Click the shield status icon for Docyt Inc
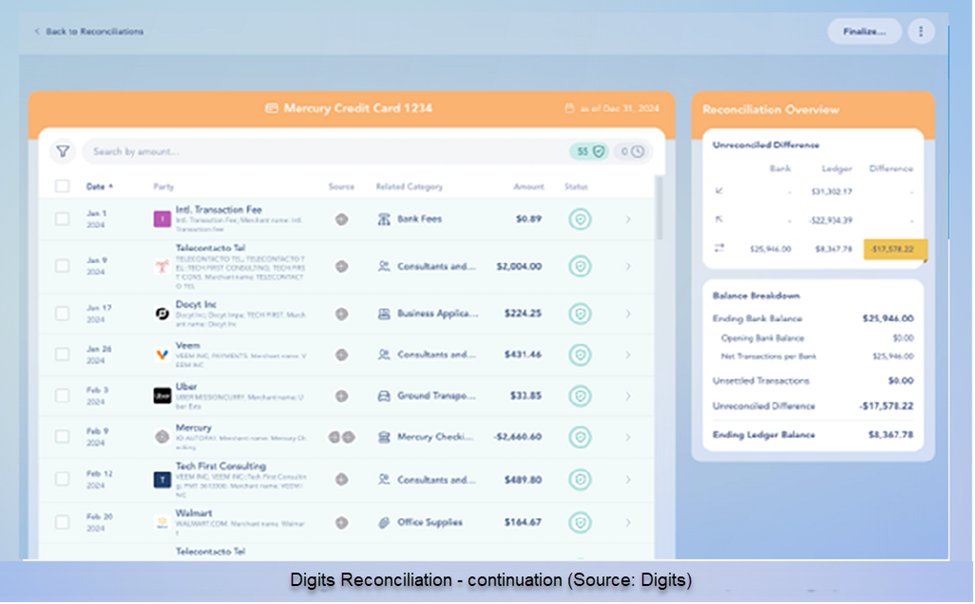975x604 pixels. click(x=580, y=314)
